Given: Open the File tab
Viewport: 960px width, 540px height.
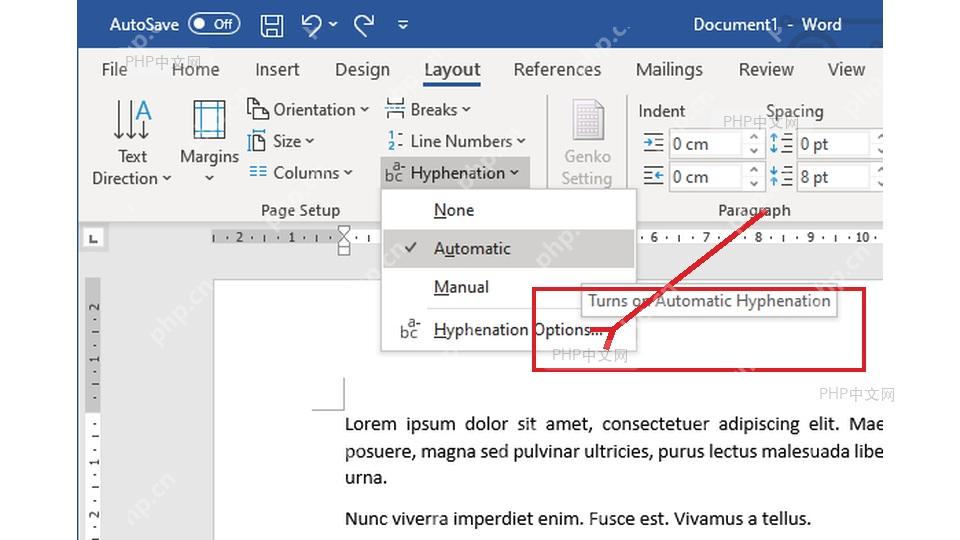Looking at the screenshot, I should point(114,70).
